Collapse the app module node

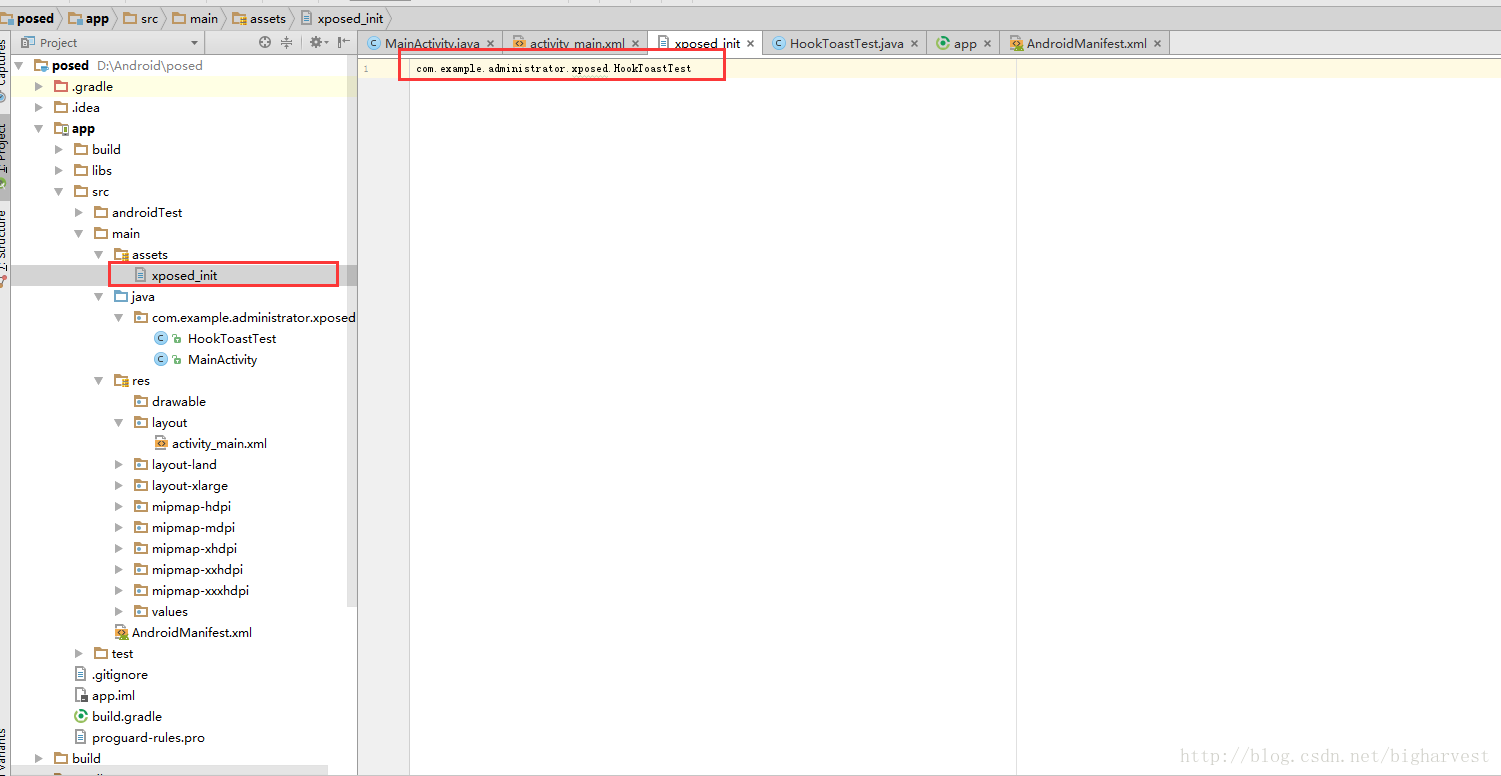(x=39, y=128)
